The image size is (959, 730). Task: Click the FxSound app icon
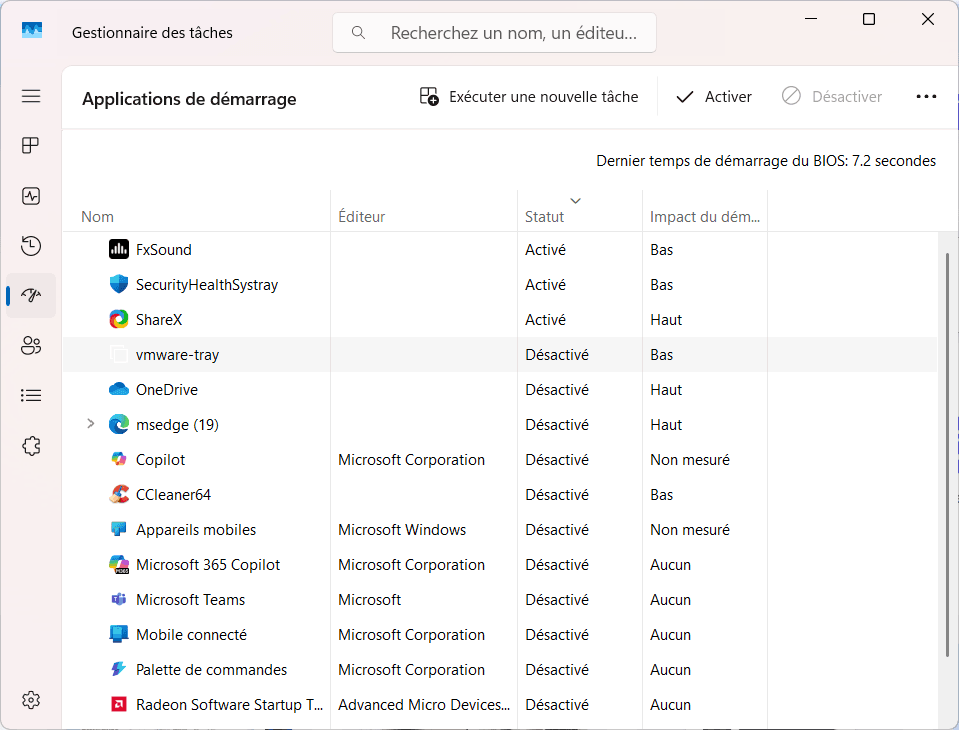[x=119, y=249]
